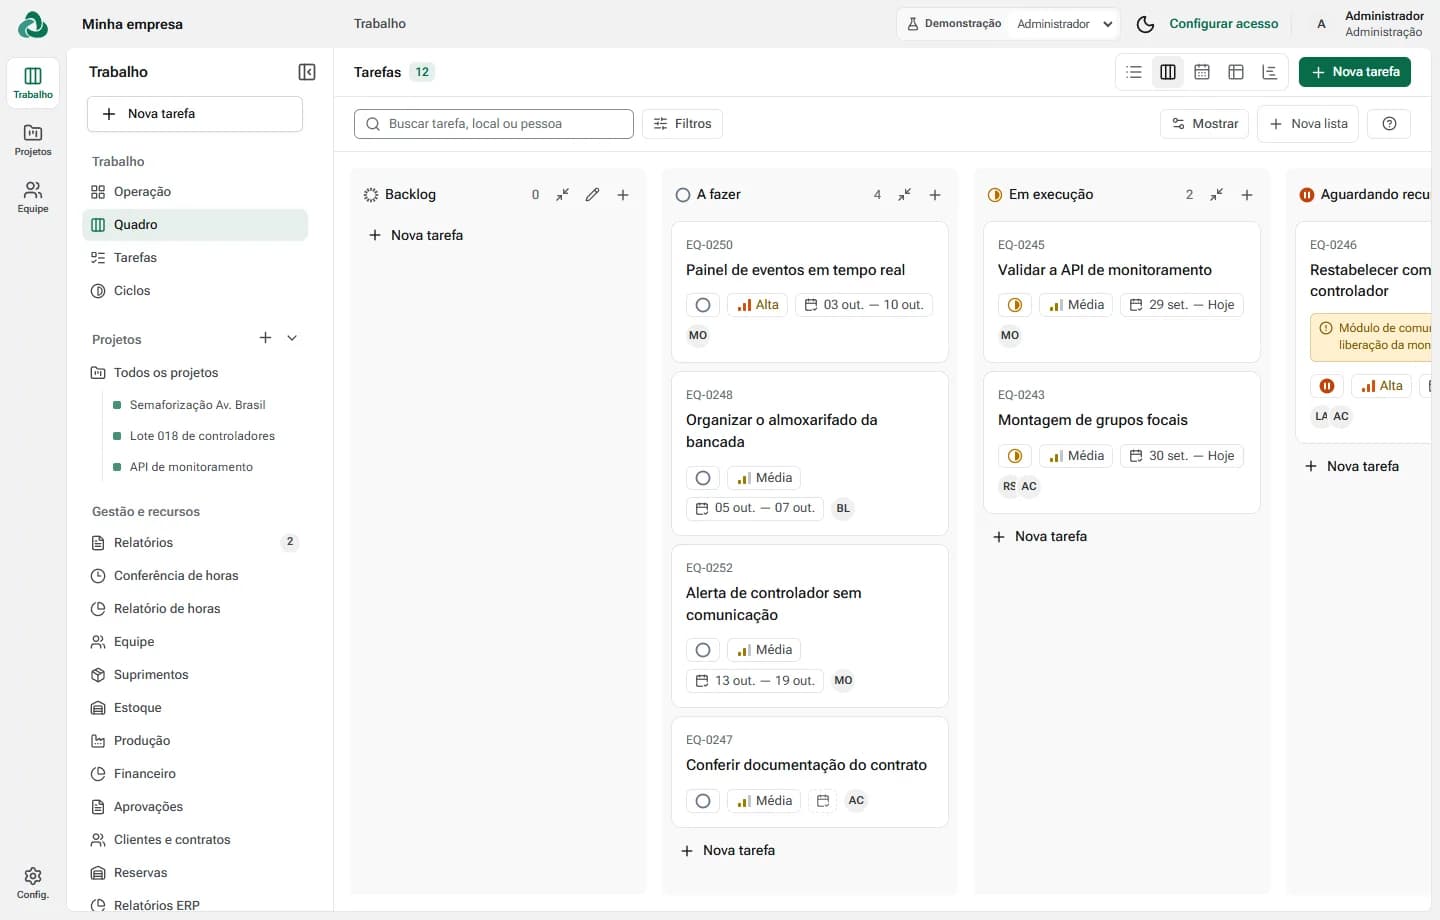Click the green Nova tarefa button
The height and width of the screenshot is (920, 1440).
pos(1355,72)
